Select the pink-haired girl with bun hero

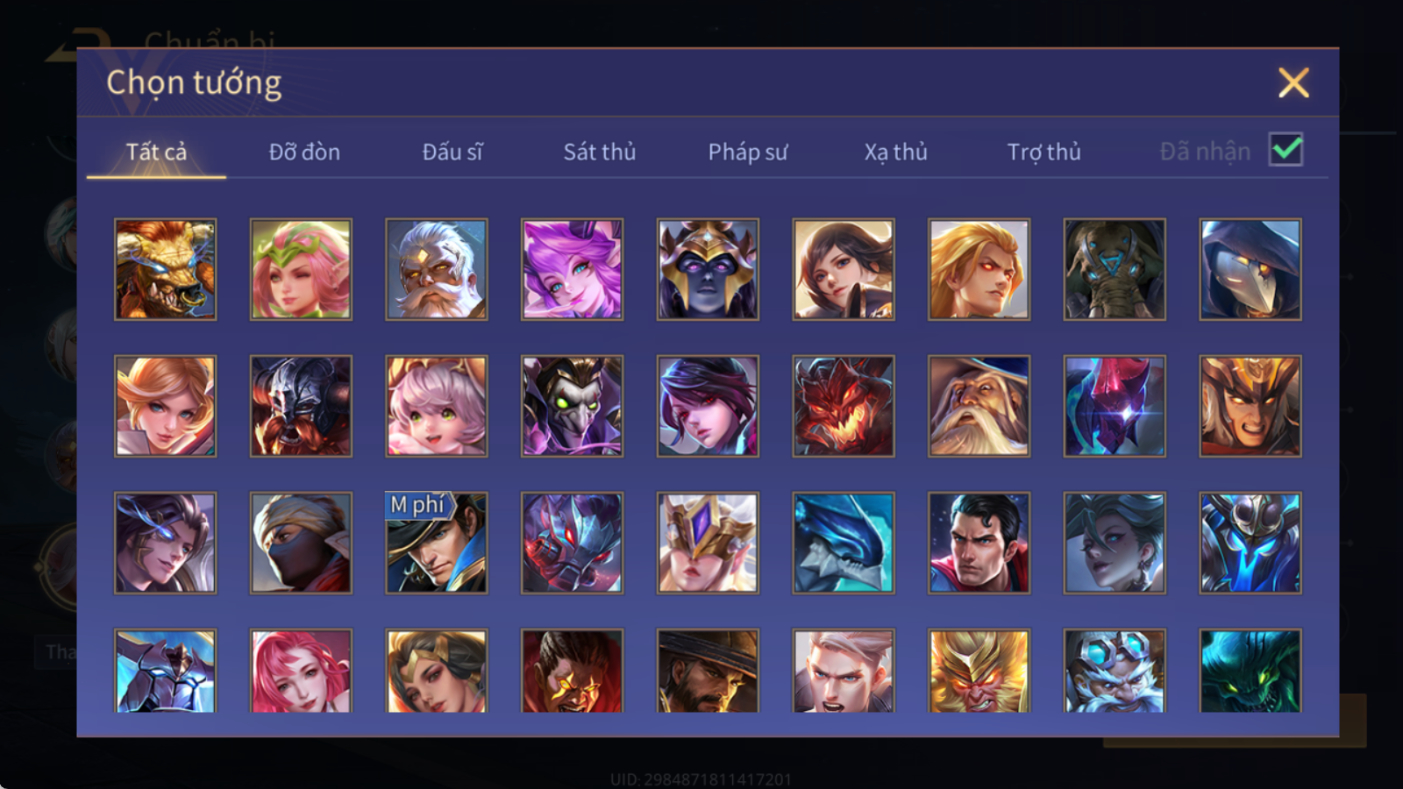point(436,407)
